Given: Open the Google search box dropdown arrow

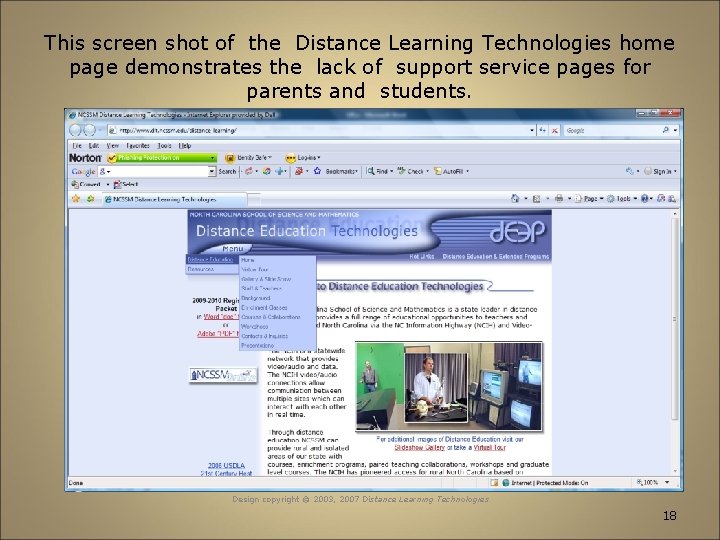Looking at the screenshot, I should [x=212, y=171].
